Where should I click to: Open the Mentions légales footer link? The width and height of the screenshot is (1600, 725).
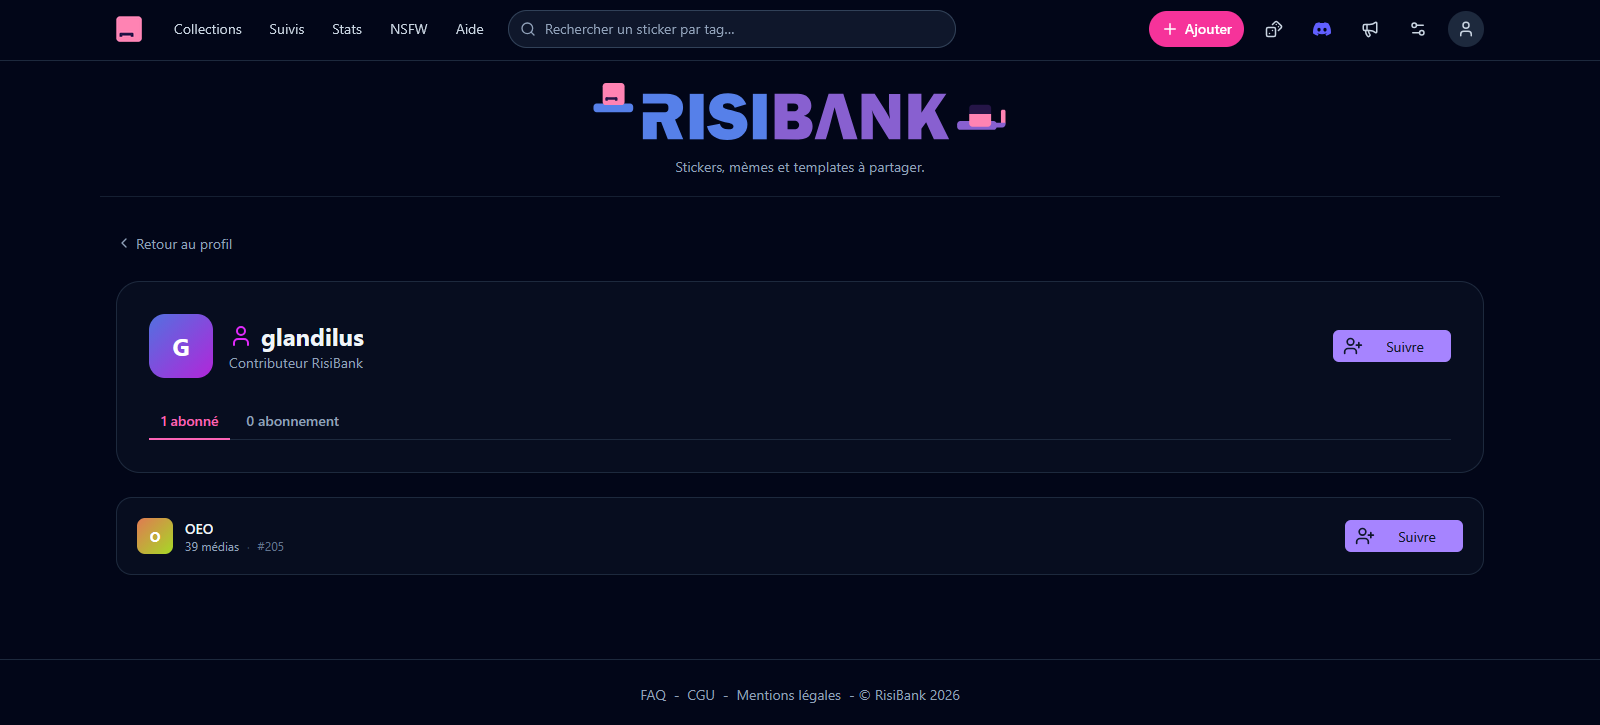point(789,695)
